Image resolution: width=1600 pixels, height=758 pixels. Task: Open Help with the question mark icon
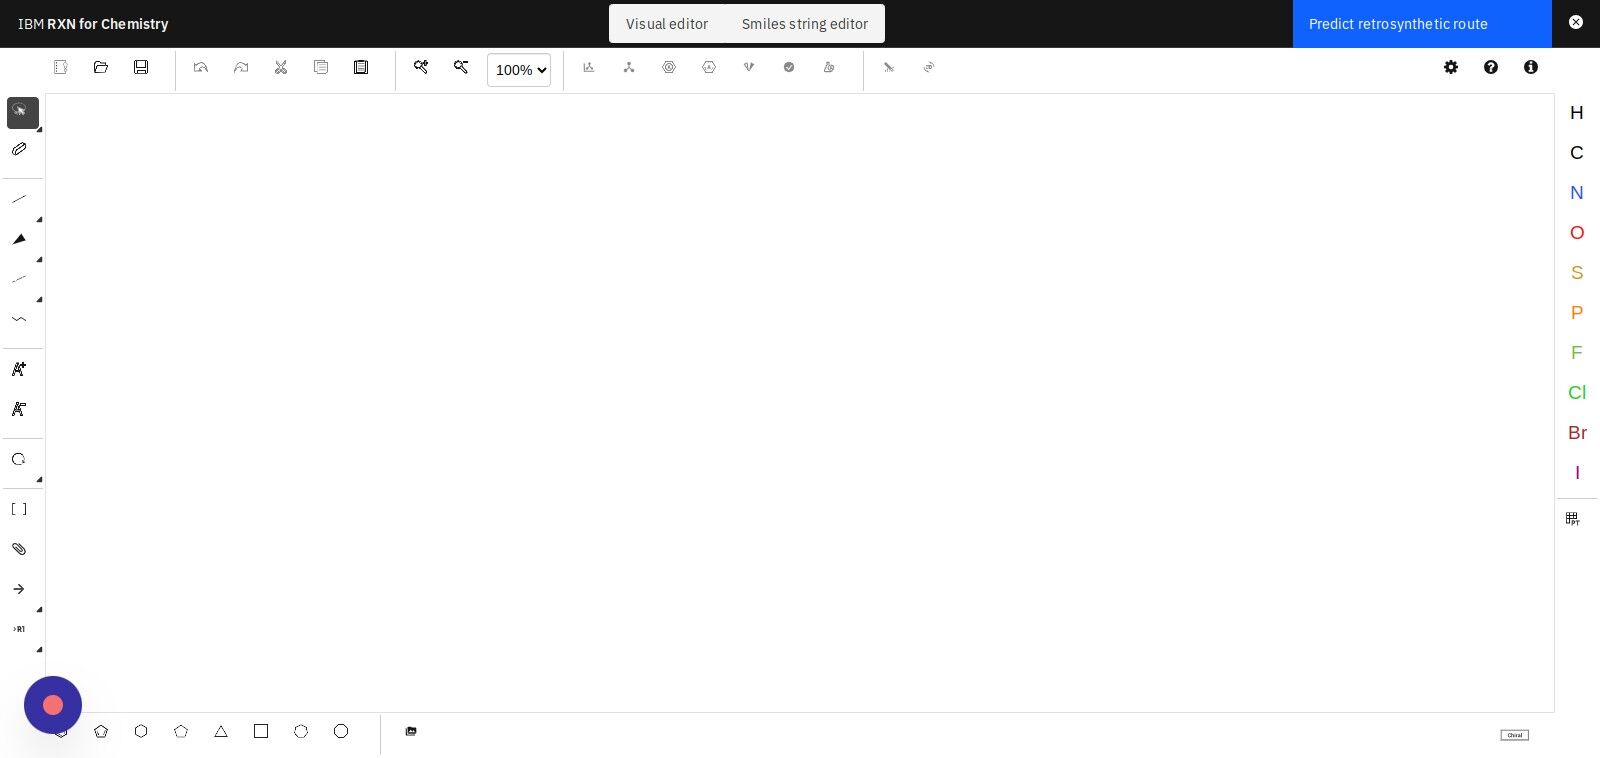pyautogui.click(x=1491, y=67)
